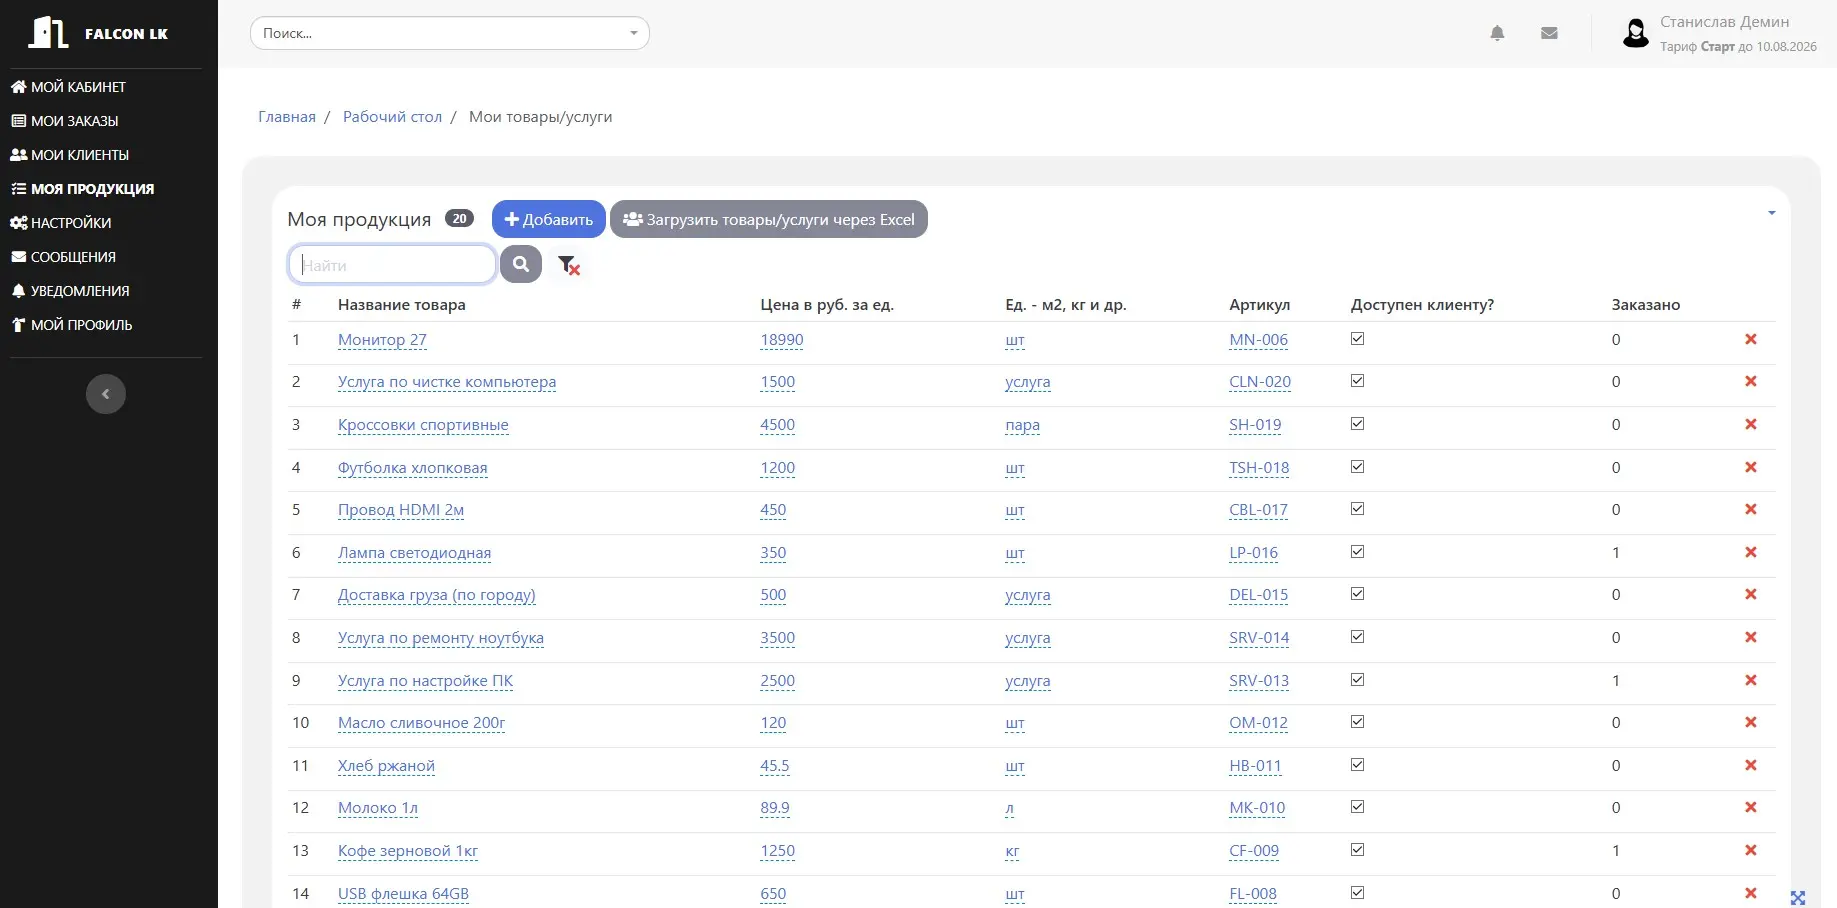Go to Главная breadcrumb link
The image size is (1837, 908).
[287, 117]
